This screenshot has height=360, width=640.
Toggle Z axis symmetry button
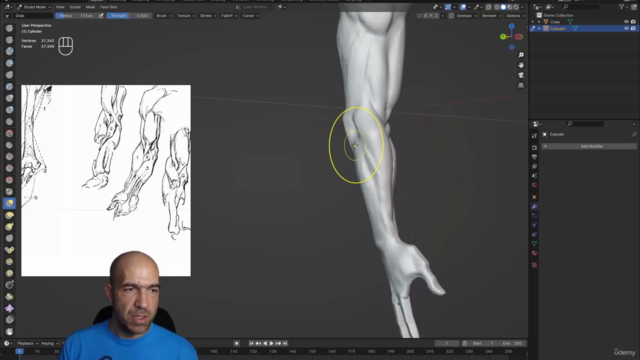click(x=436, y=16)
